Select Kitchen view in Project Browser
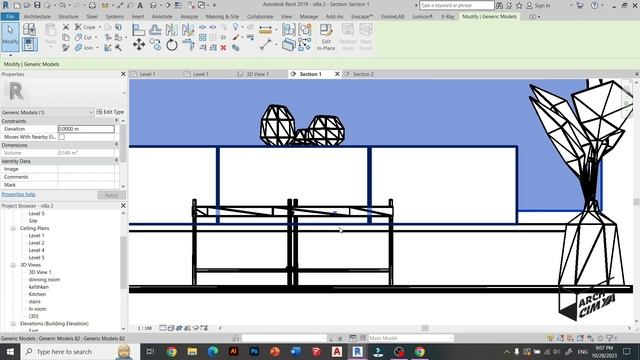Screen dimensions: 640x360 (37, 294)
